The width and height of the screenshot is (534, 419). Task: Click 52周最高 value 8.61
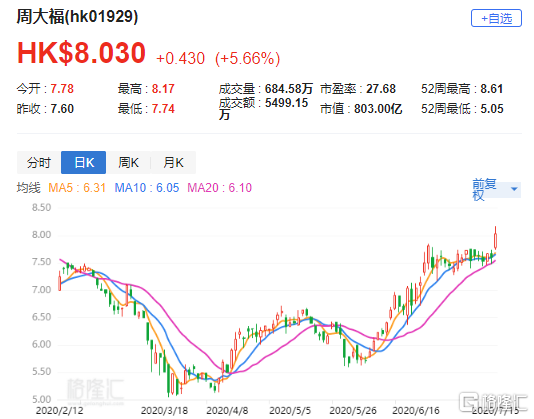click(492, 89)
